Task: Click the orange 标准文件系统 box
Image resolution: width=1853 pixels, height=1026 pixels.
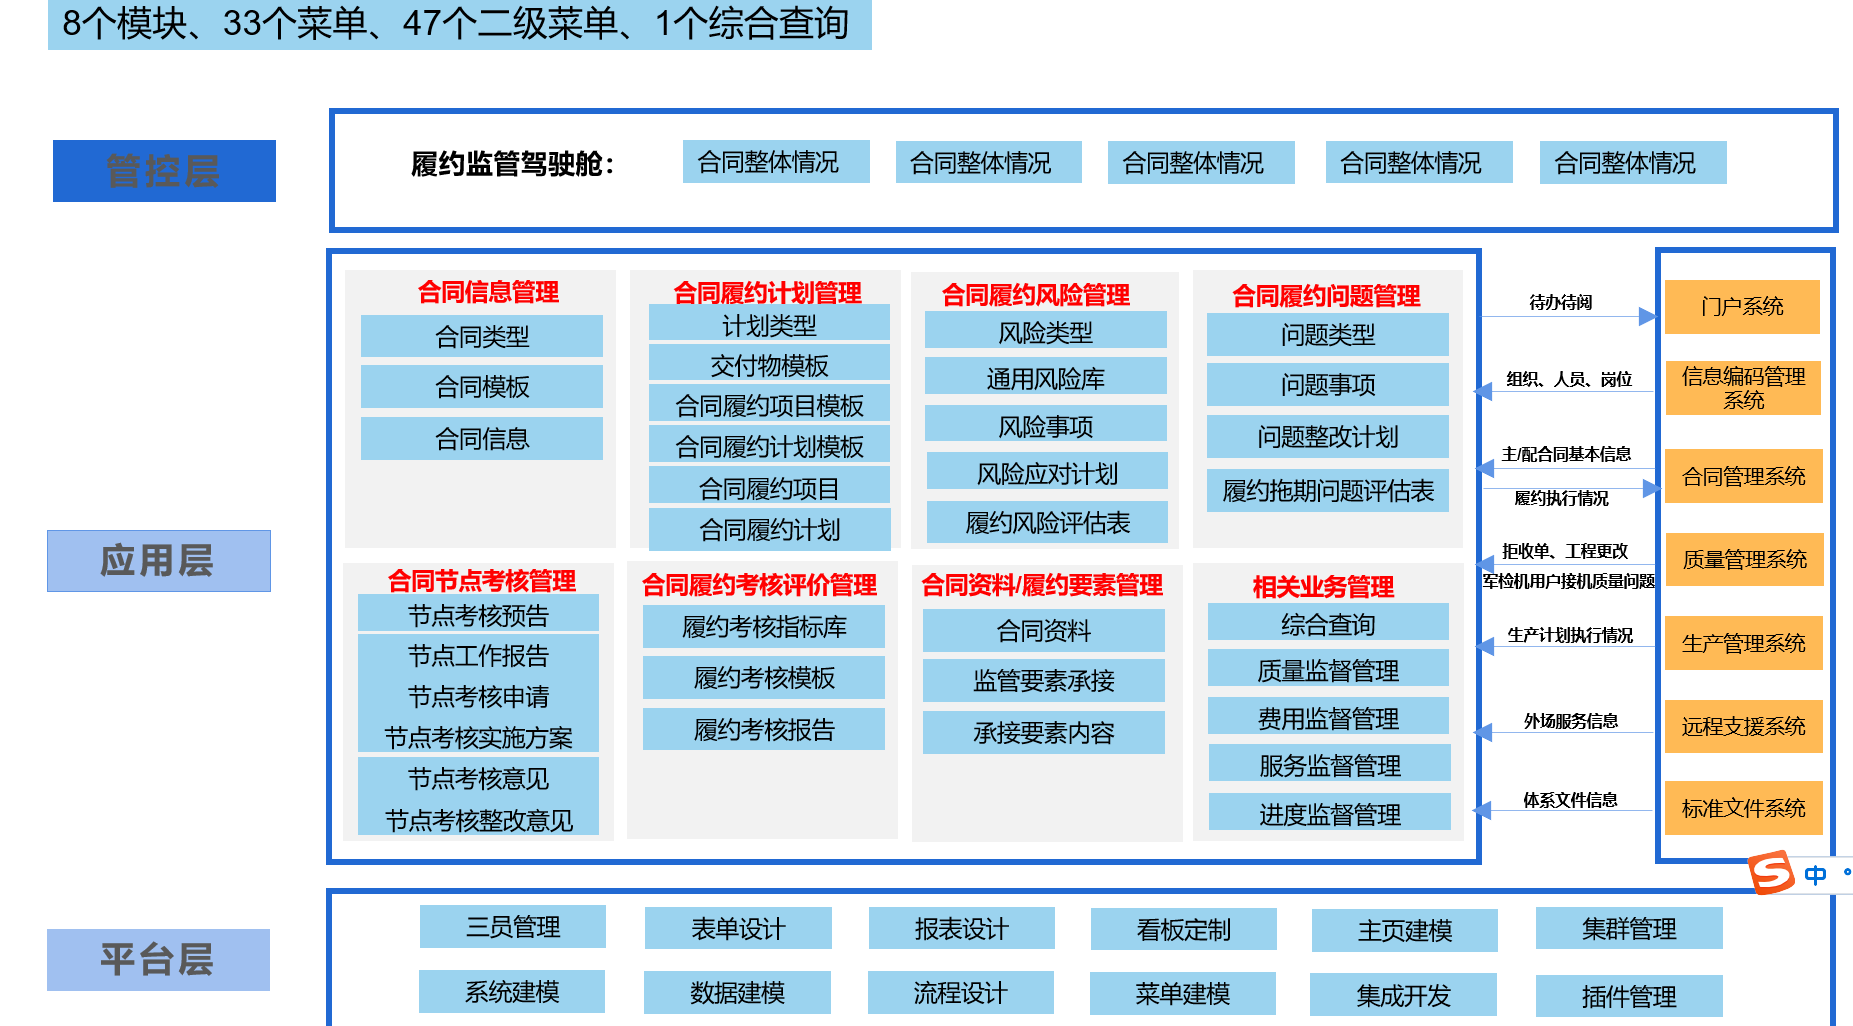Action: pyautogui.click(x=1744, y=808)
